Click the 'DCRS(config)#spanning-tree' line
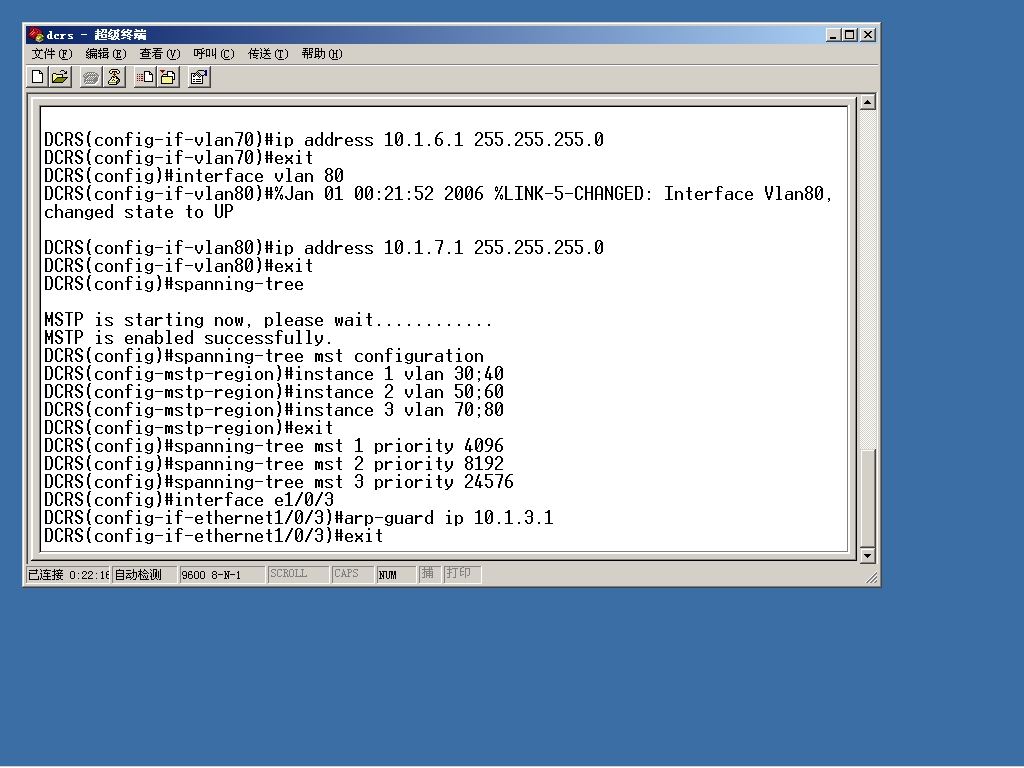This screenshot has width=1024, height=768. [x=174, y=284]
